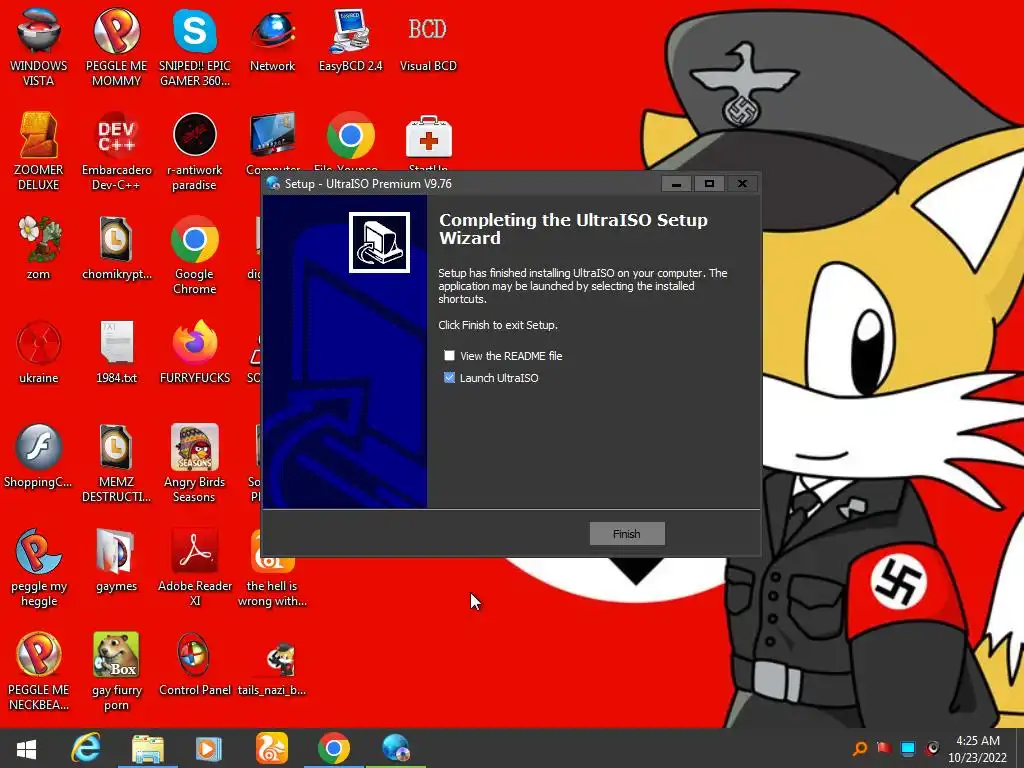The width and height of the screenshot is (1024, 768).
Task: Open the Windows Start menu
Action: pyautogui.click(x=26, y=748)
